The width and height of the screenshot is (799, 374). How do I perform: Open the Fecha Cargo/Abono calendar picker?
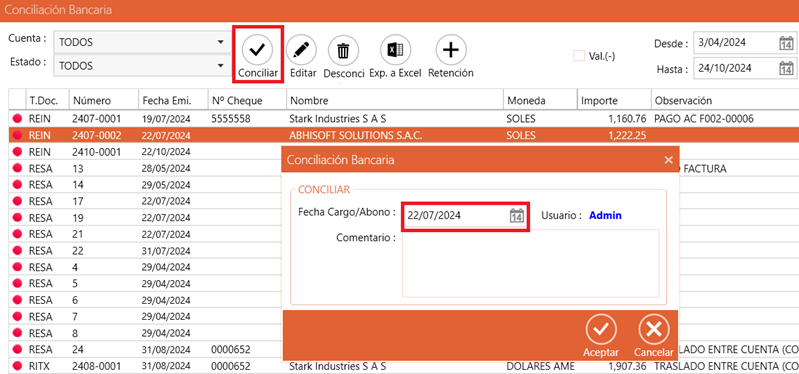point(517,216)
